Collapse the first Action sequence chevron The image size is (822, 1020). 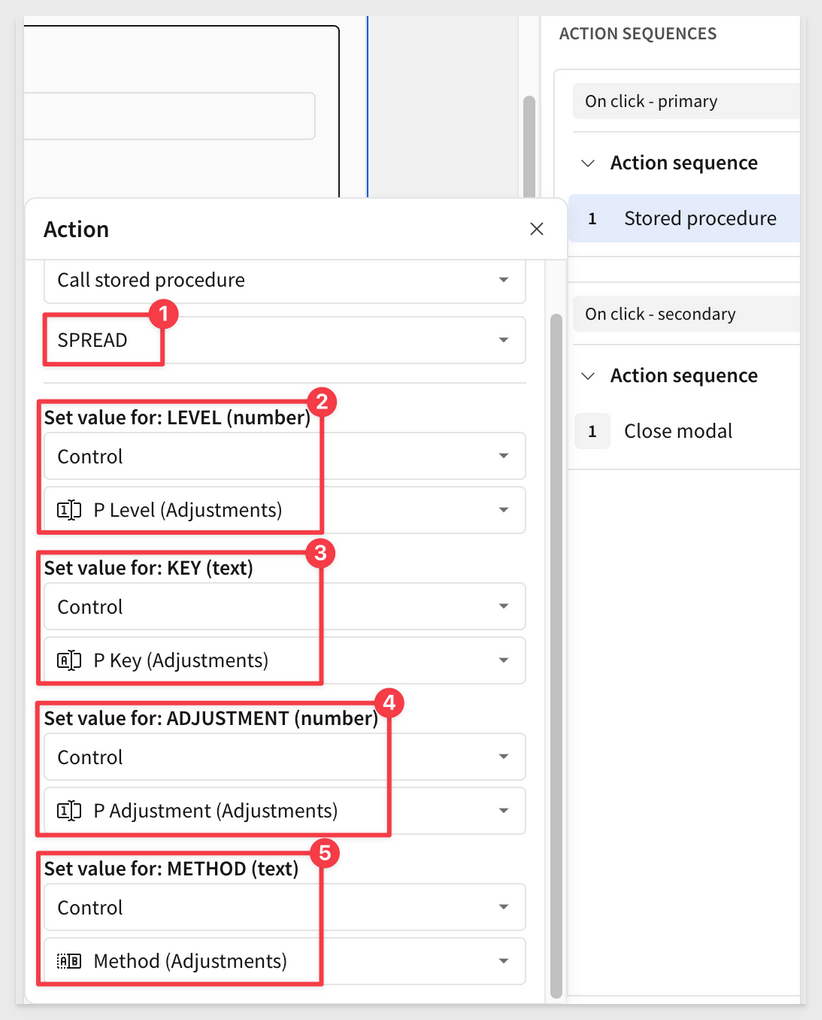(589, 163)
